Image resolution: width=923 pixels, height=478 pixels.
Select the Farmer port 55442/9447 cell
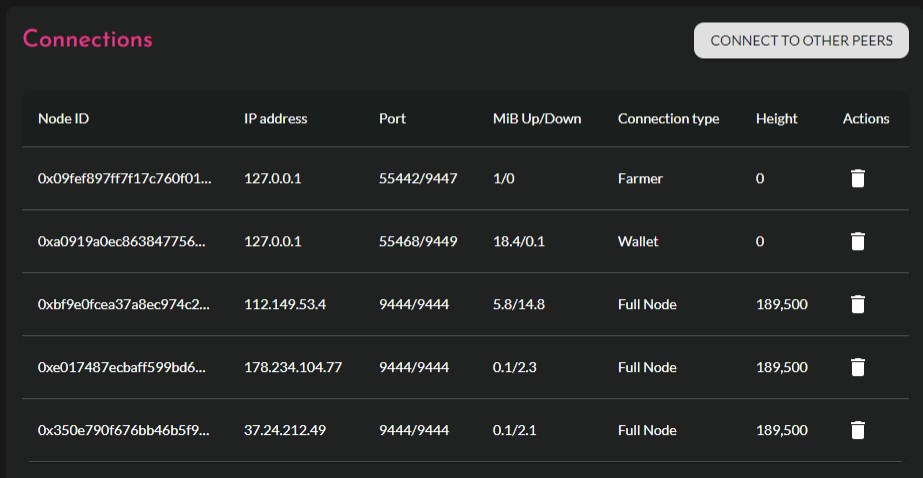[418, 178]
